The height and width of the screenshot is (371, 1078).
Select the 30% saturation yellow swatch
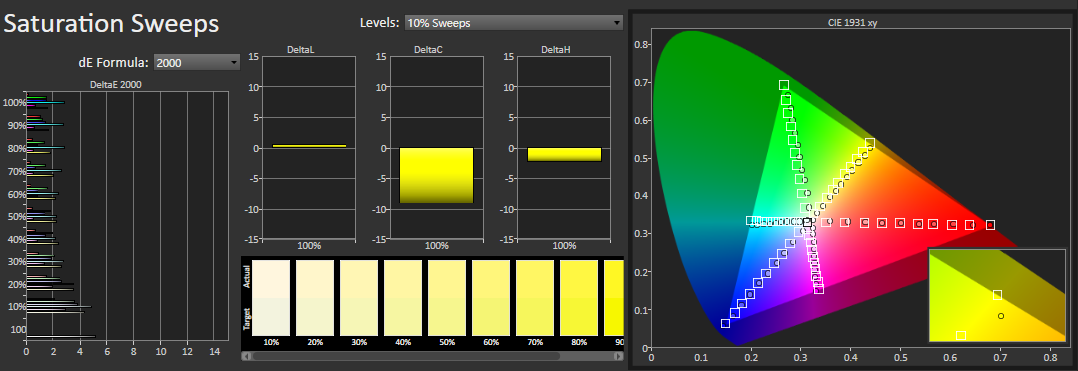[359, 297]
